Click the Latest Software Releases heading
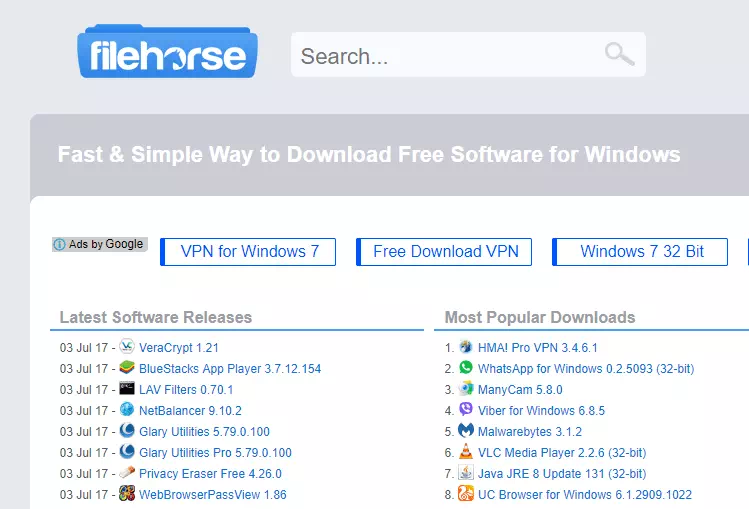This screenshot has height=509, width=749. (x=156, y=317)
